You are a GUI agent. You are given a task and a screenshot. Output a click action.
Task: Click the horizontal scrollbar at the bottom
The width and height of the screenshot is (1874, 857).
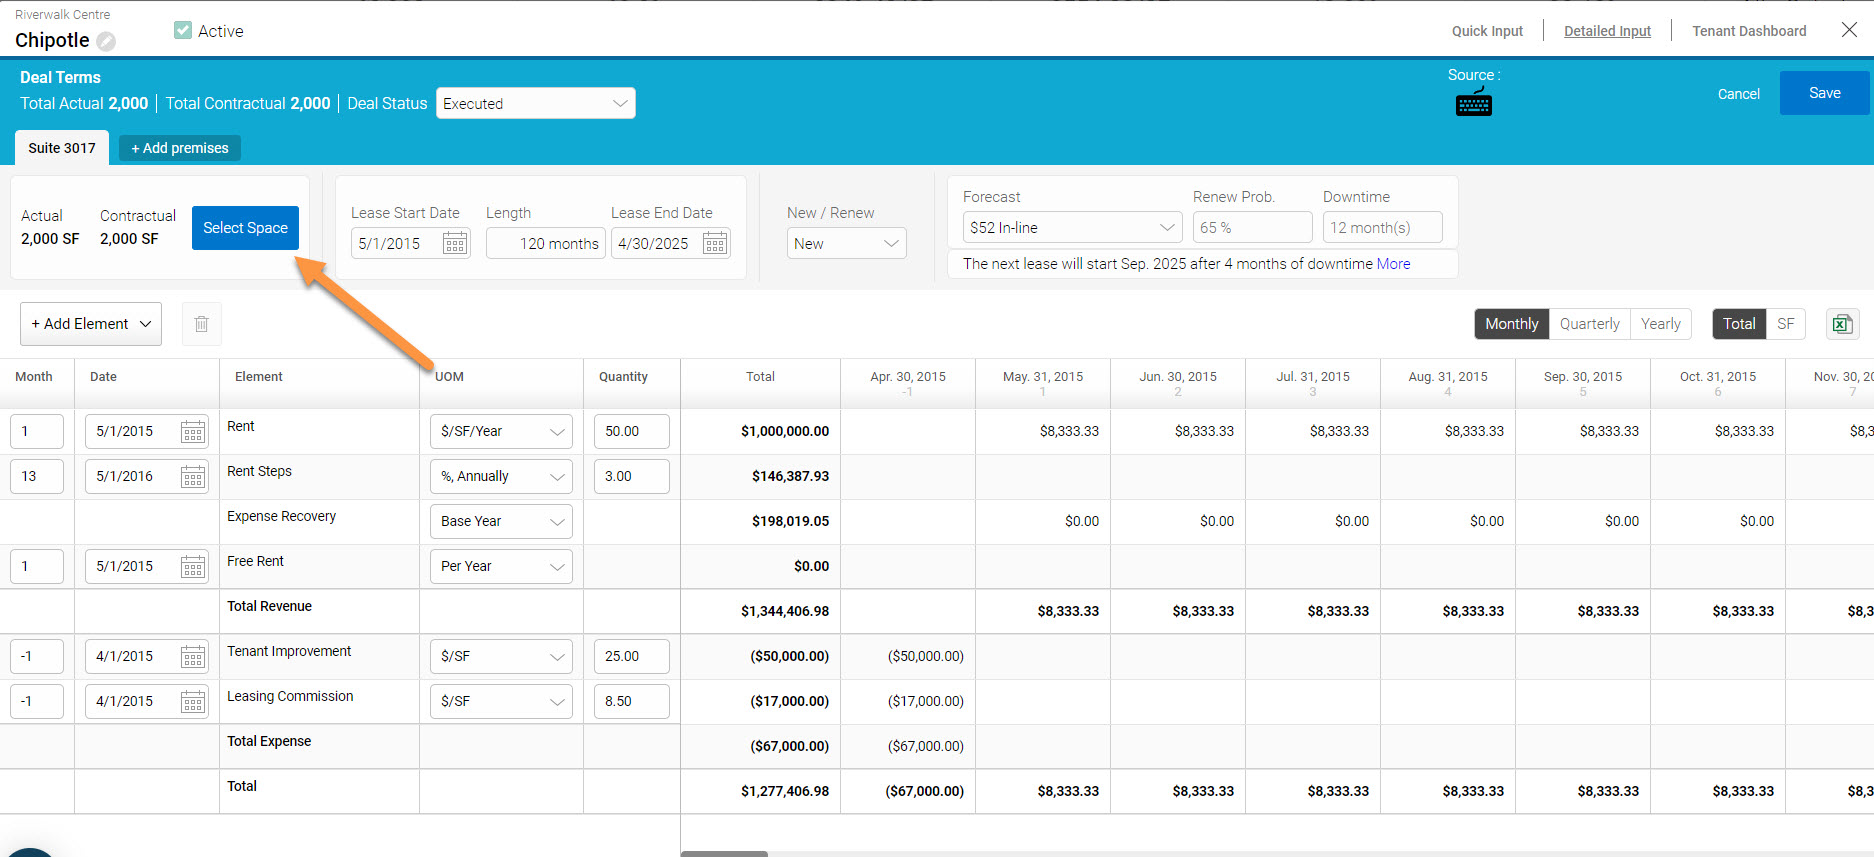724,853
